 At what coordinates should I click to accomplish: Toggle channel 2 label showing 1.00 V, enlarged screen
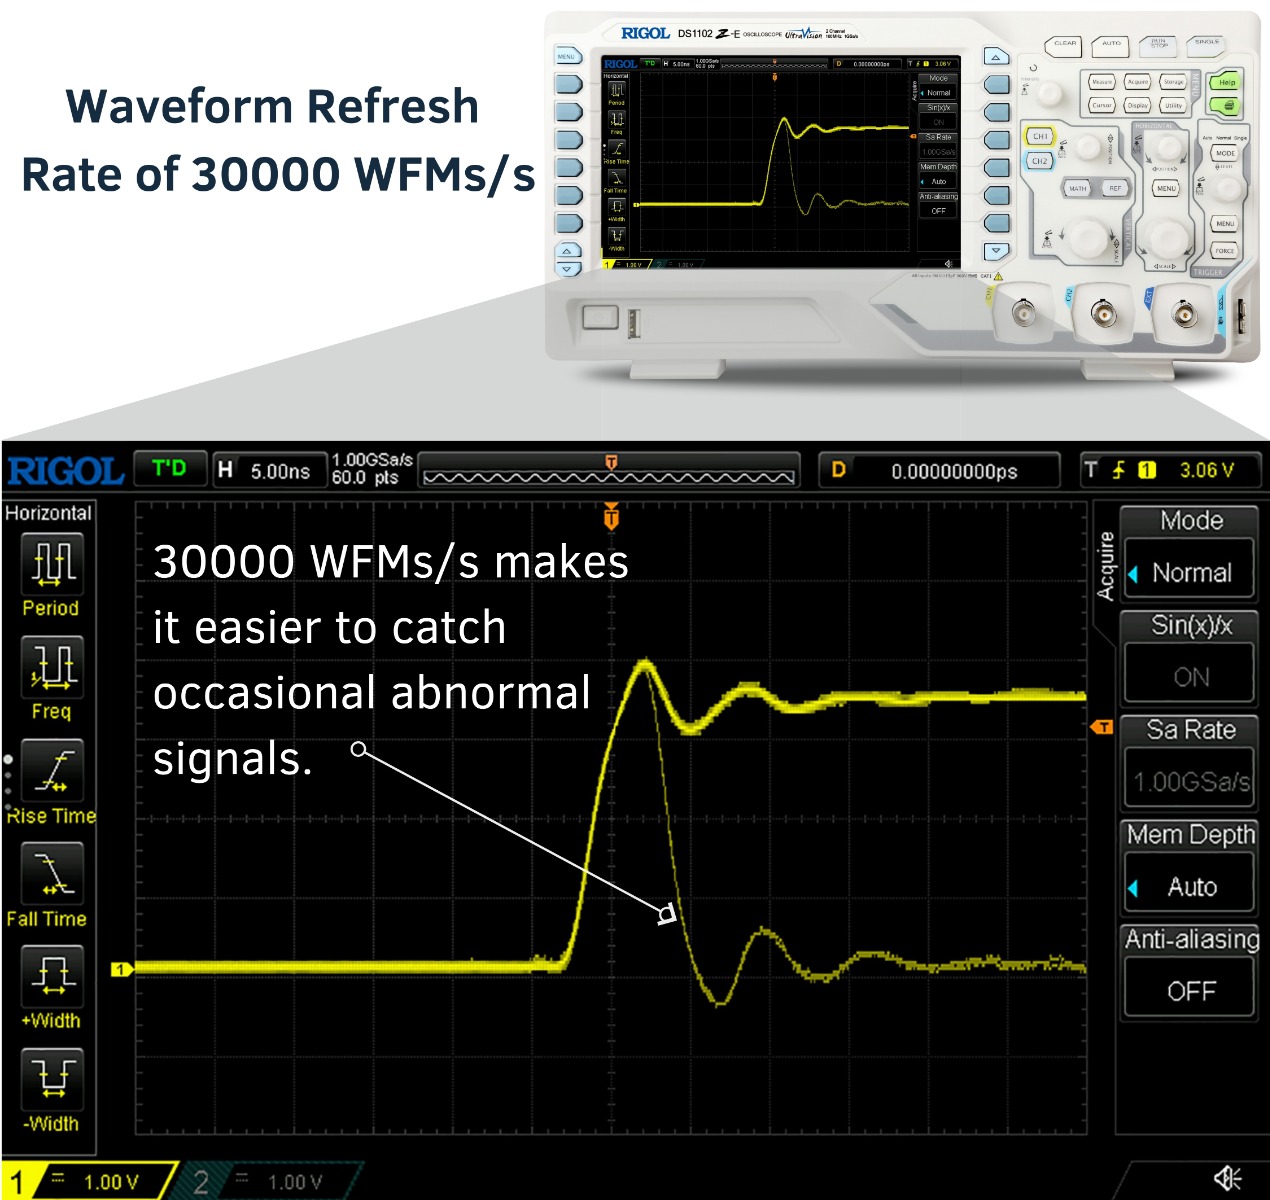(270, 1181)
